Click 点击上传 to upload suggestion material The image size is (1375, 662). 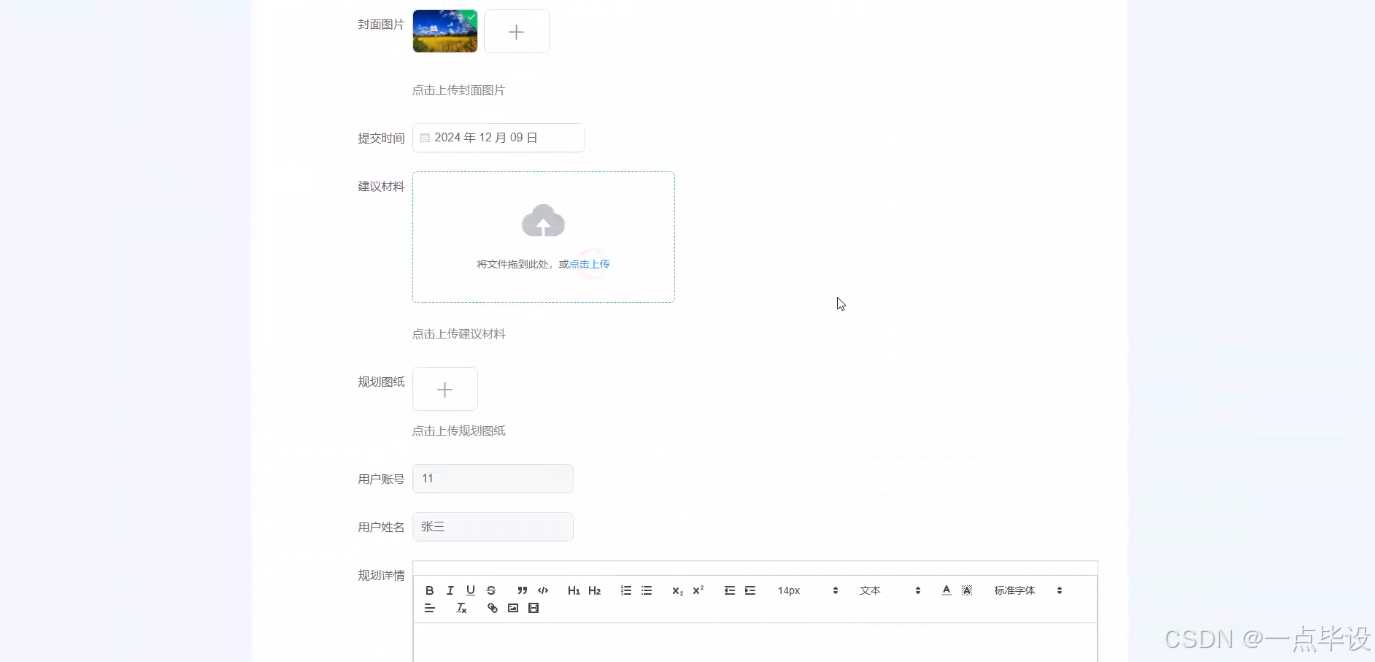[x=588, y=263]
